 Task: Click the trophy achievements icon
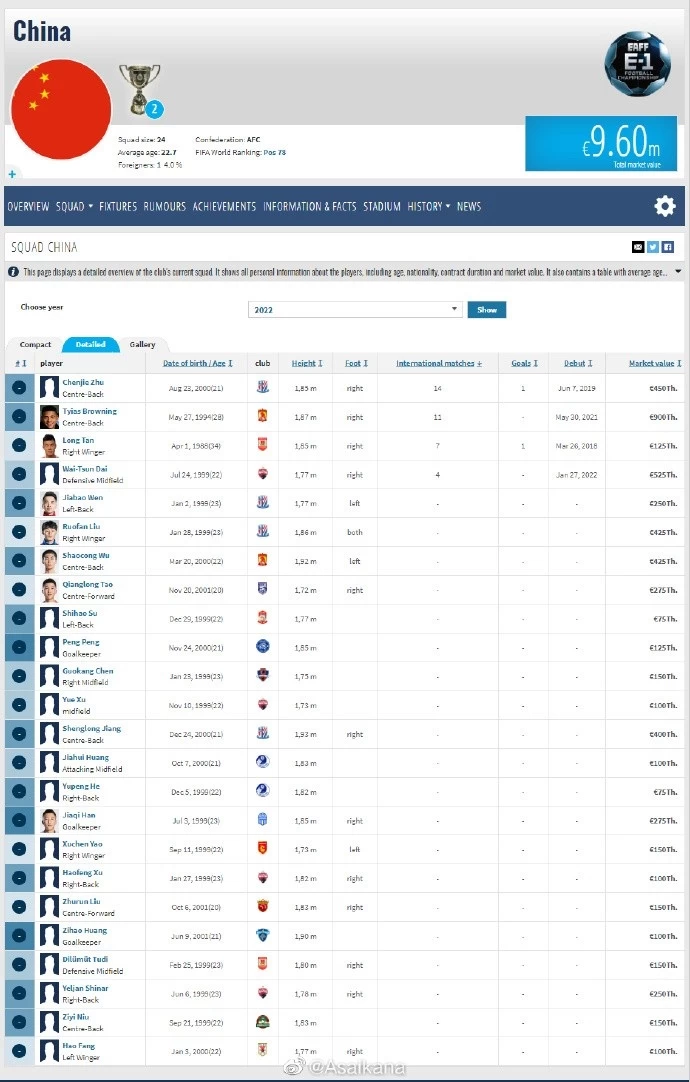coord(139,86)
